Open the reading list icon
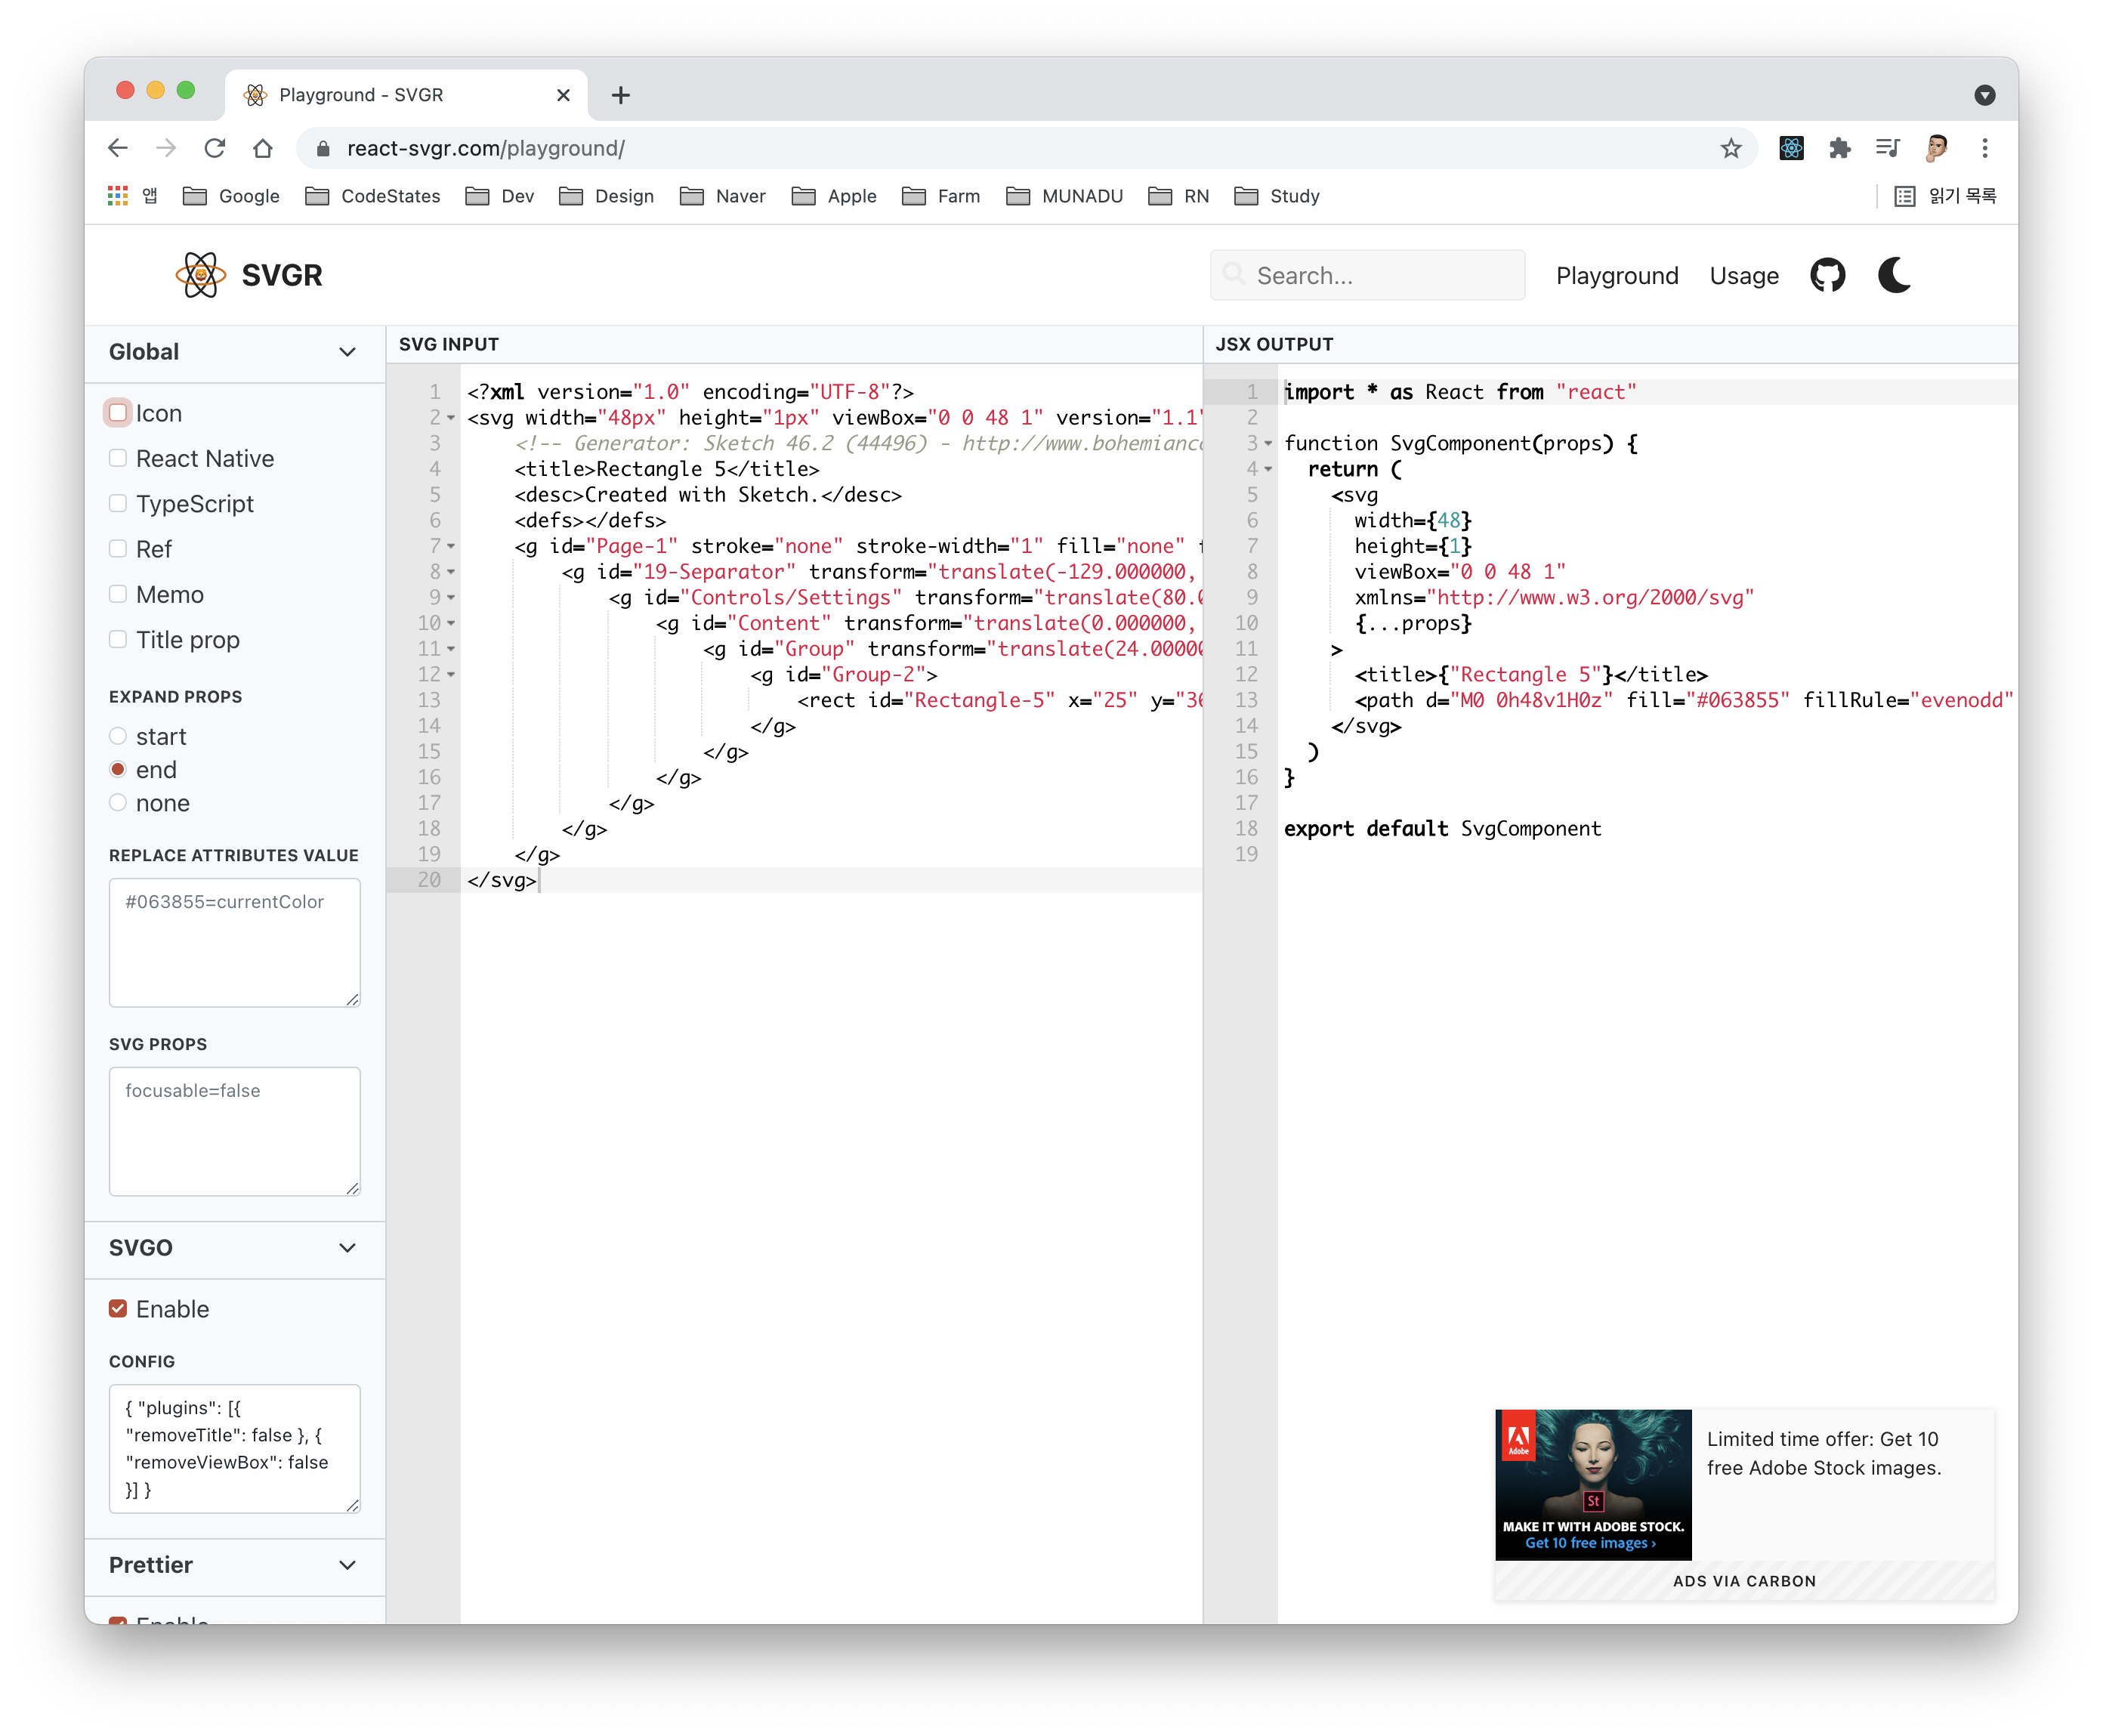The image size is (2103, 1736). (1905, 196)
